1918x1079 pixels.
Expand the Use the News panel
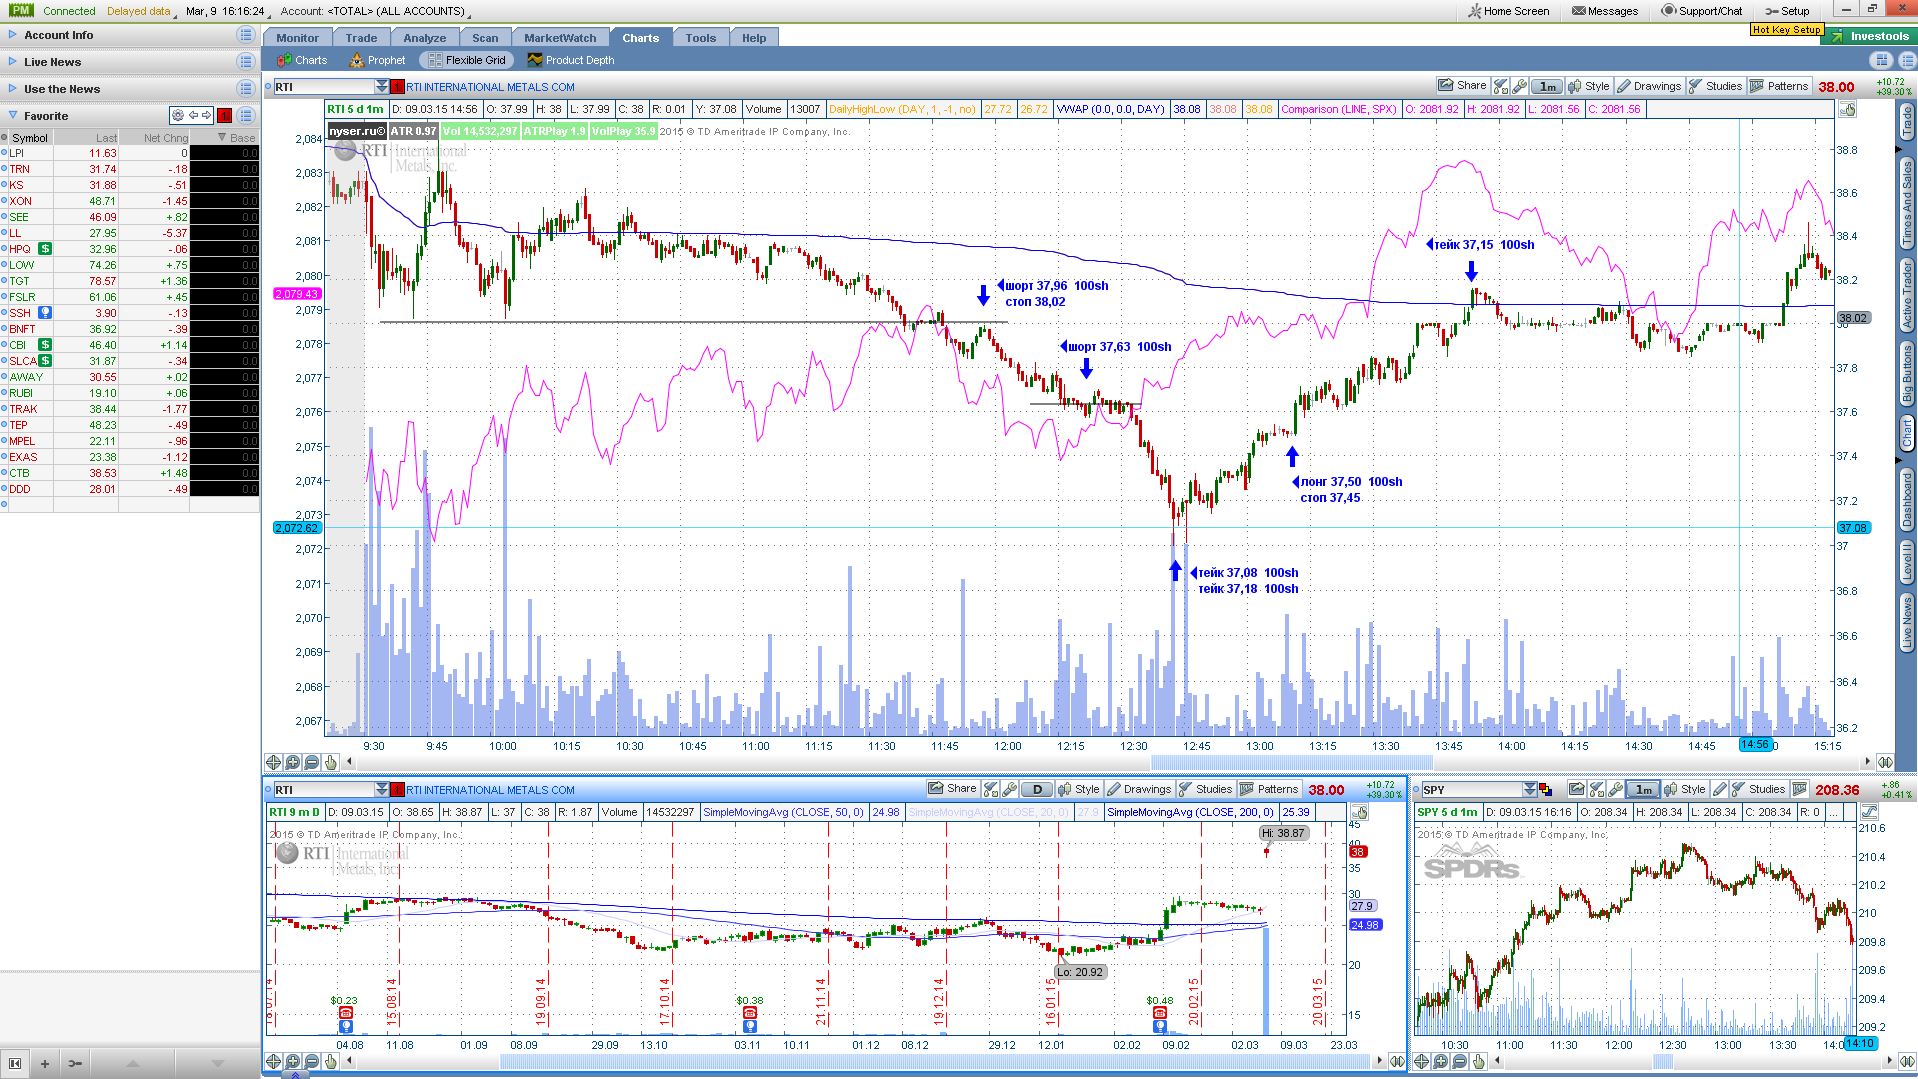(12, 89)
